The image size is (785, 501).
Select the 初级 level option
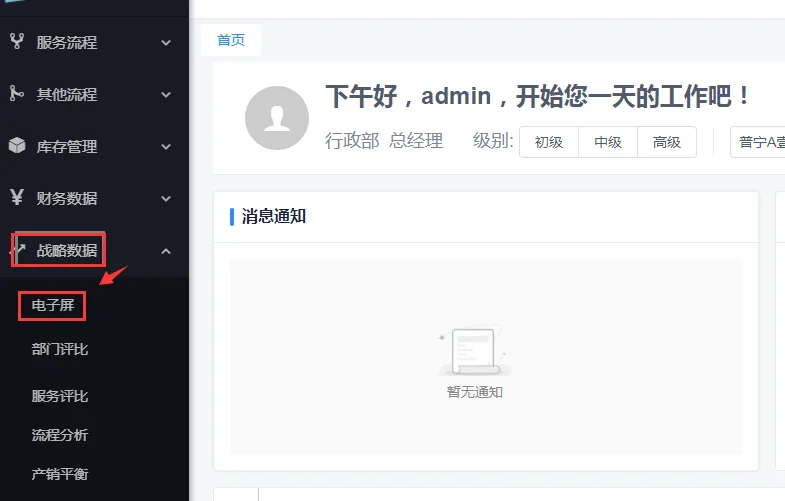549,142
